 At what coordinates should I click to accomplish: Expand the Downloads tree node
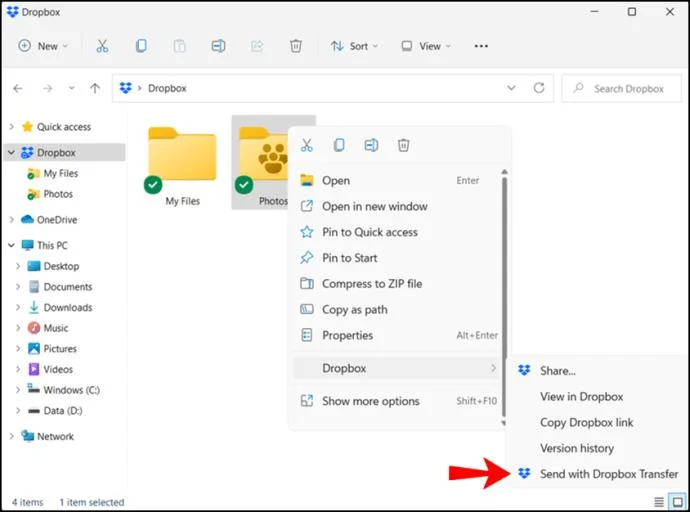click(x=18, y=307)
